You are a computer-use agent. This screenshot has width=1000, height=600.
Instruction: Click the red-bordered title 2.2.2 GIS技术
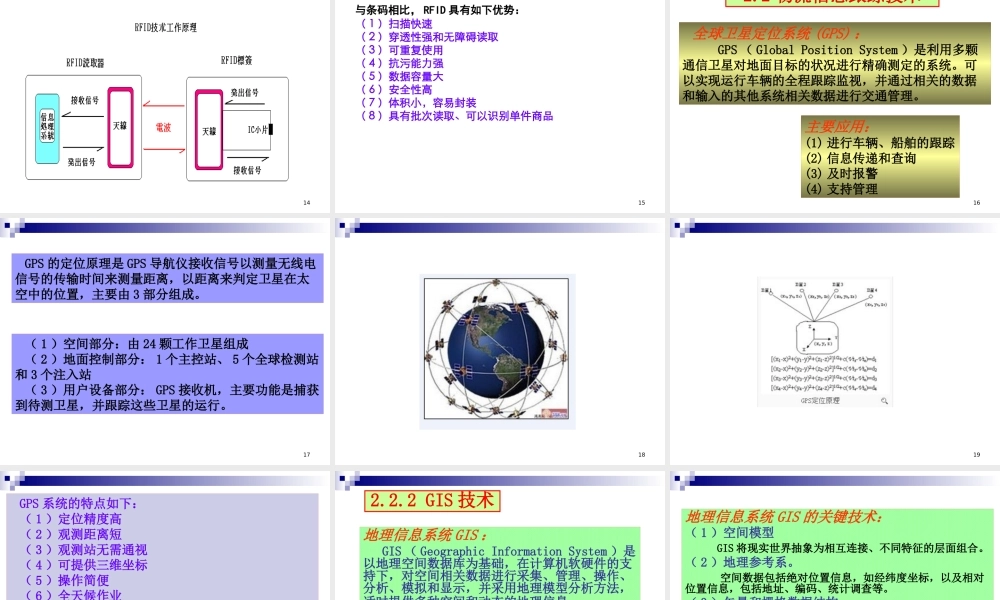432,501
